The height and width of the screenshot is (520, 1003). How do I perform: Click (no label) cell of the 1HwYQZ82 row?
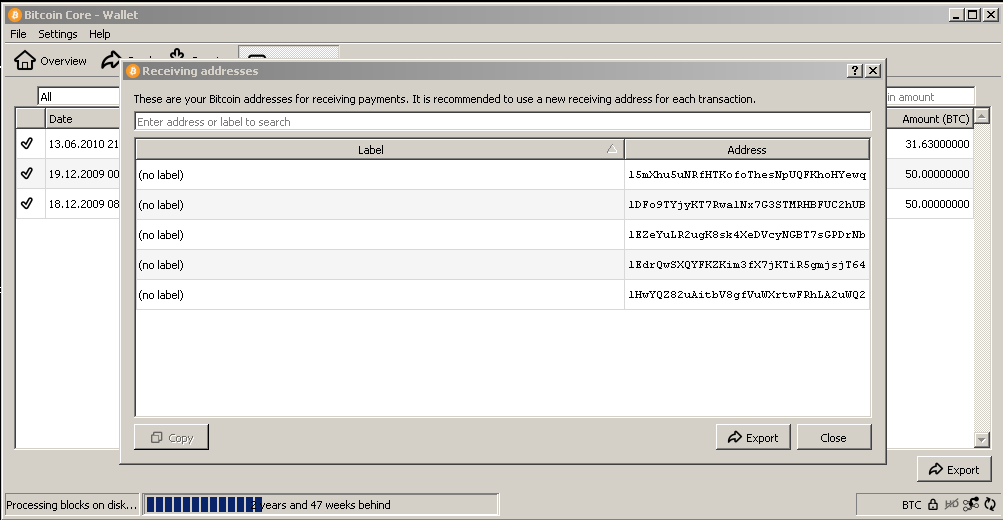380,295
